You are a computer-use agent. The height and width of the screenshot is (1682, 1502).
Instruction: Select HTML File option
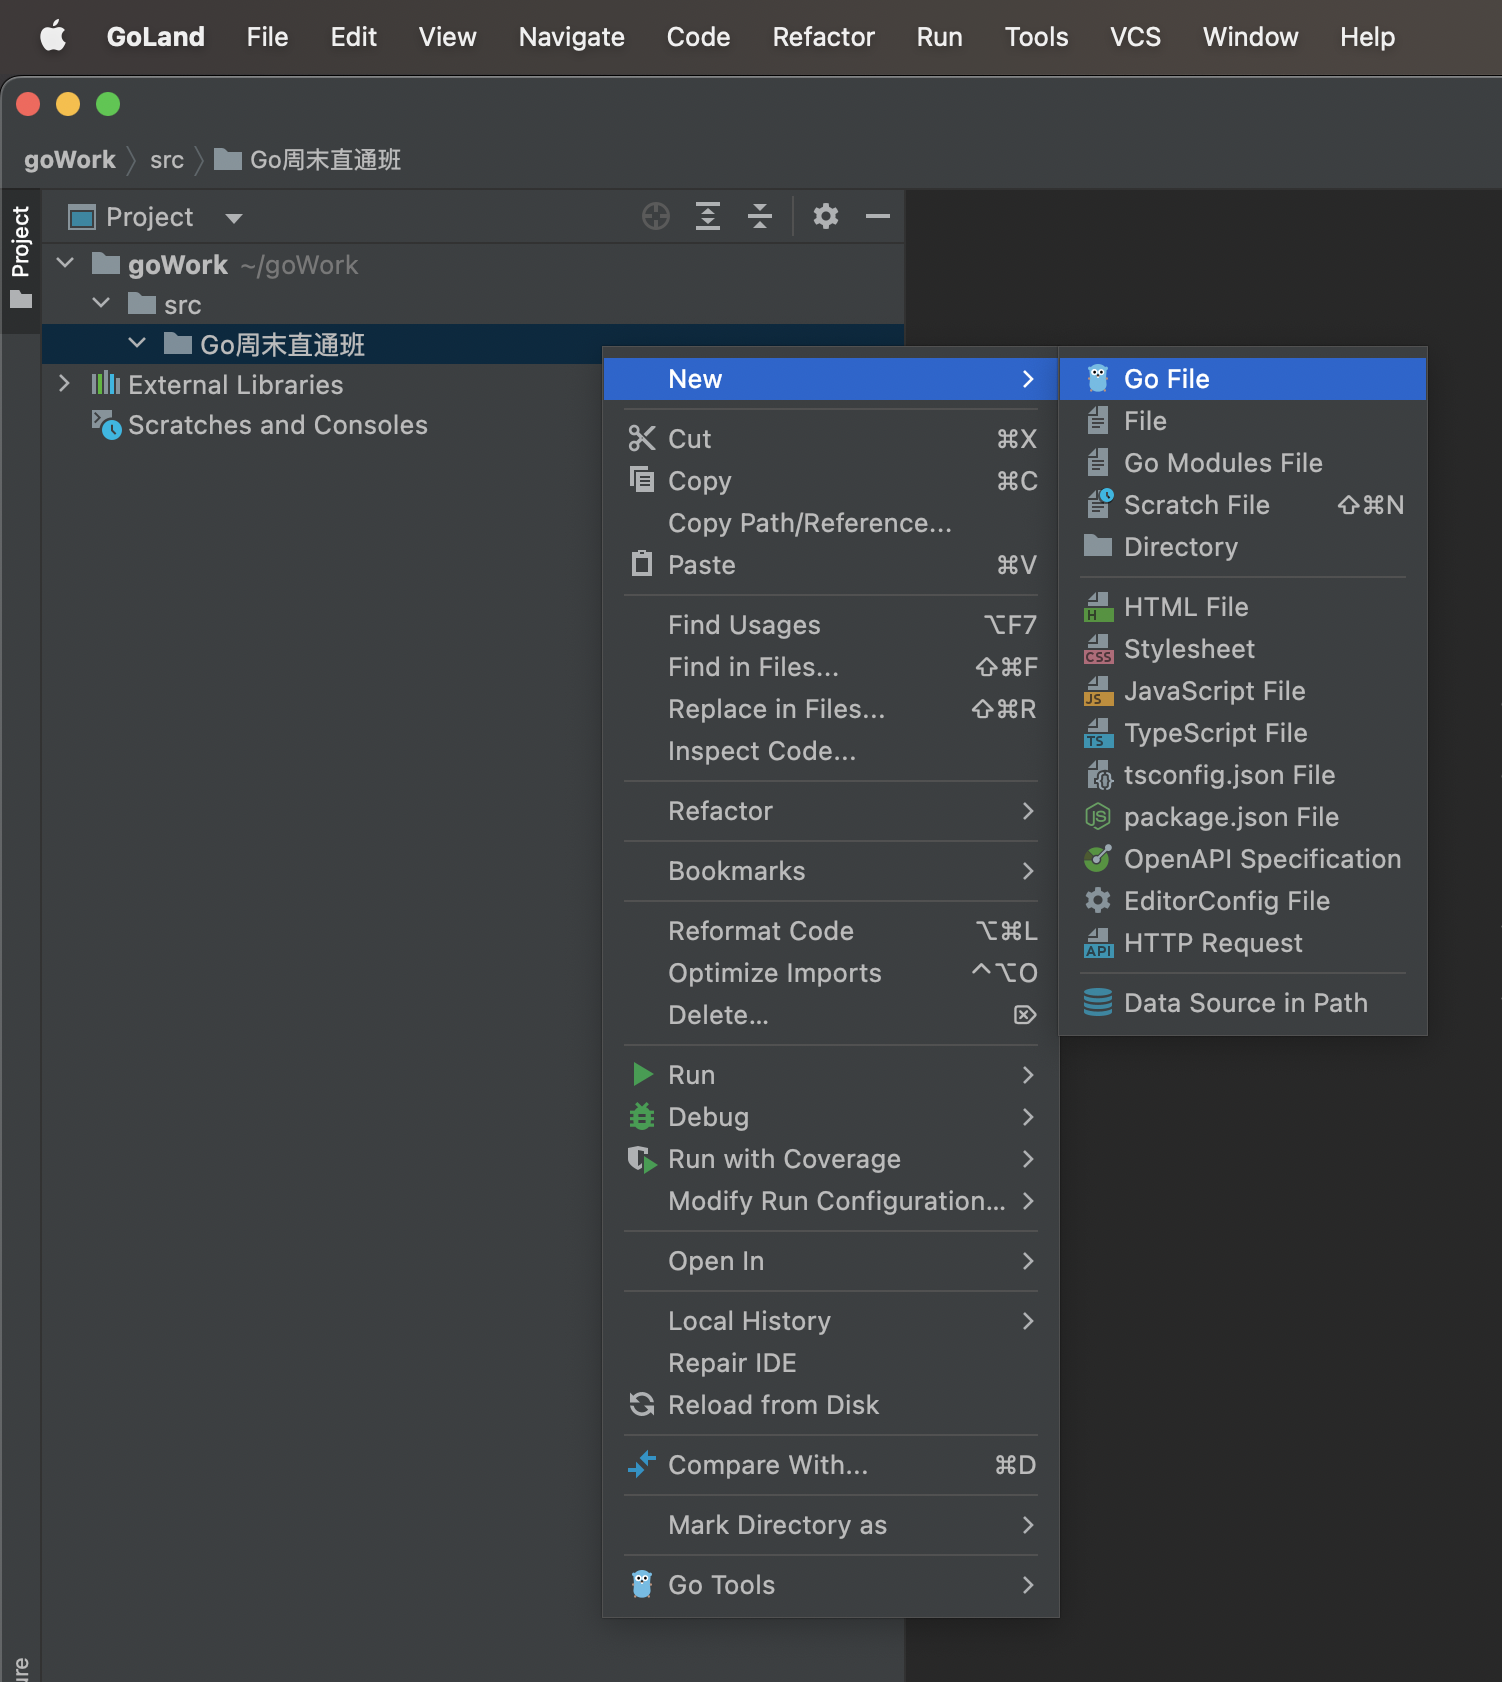click(1185, 607)
